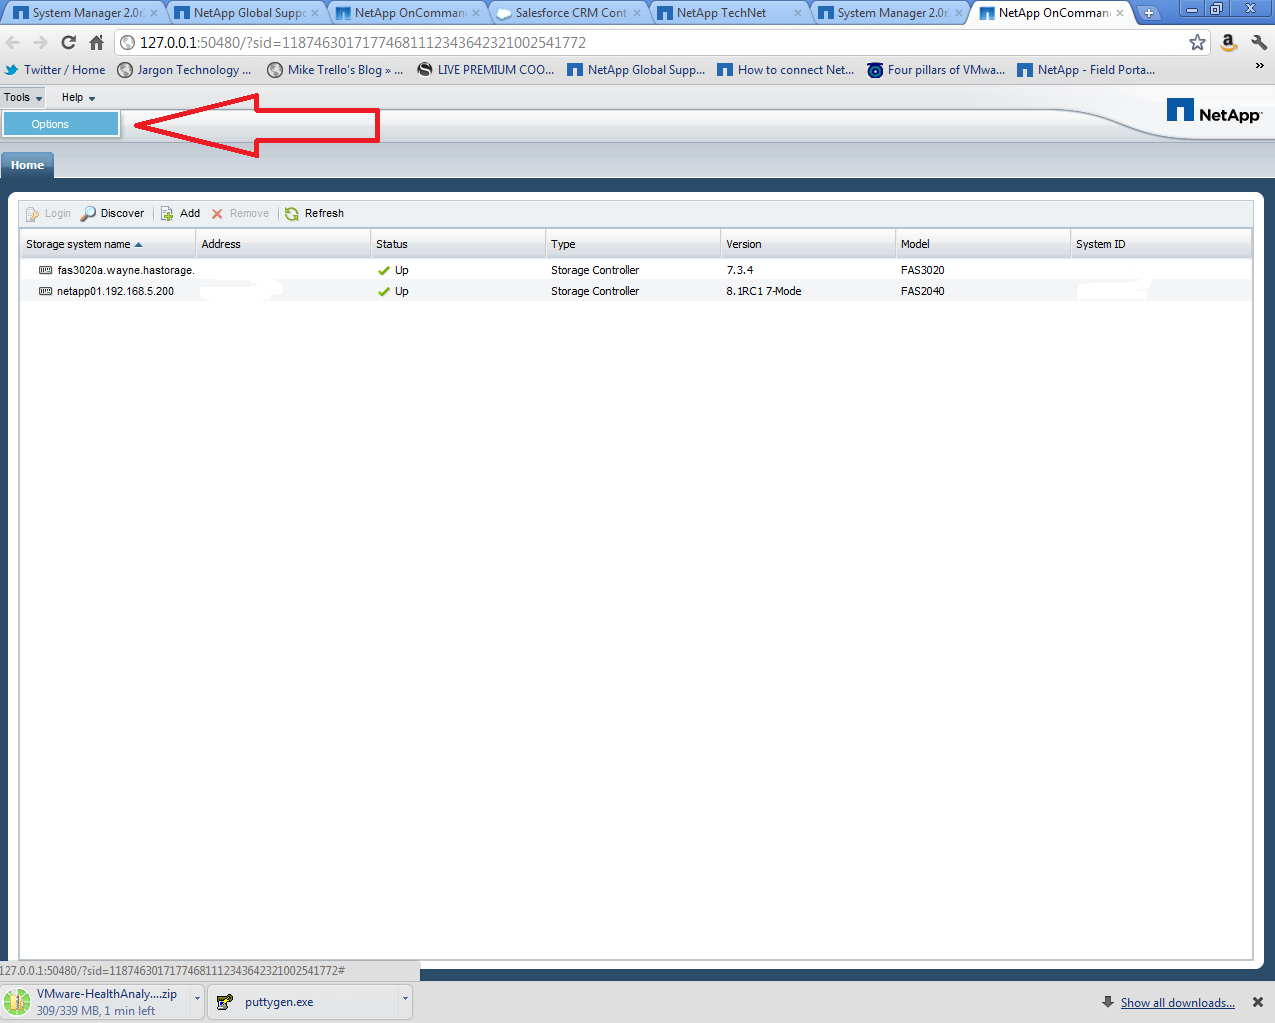Click the Add storage system icon
This screenshot has width=1275, height=1023.
coord(167,213)
